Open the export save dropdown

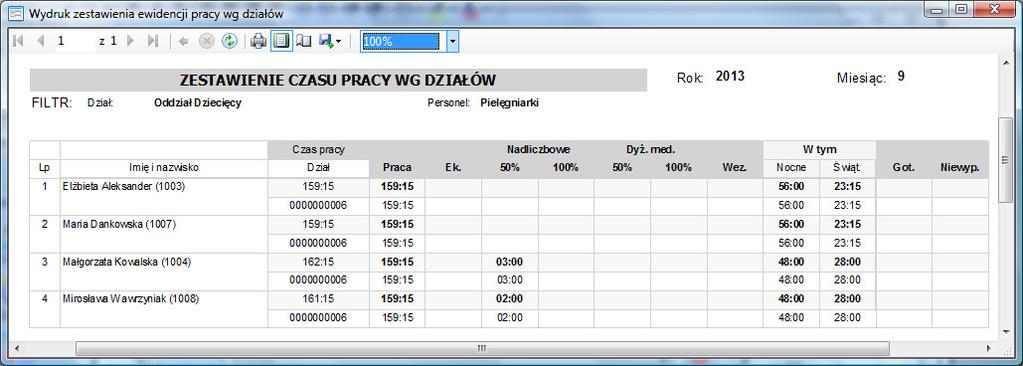pyautogui.click(x=329, y=41)
